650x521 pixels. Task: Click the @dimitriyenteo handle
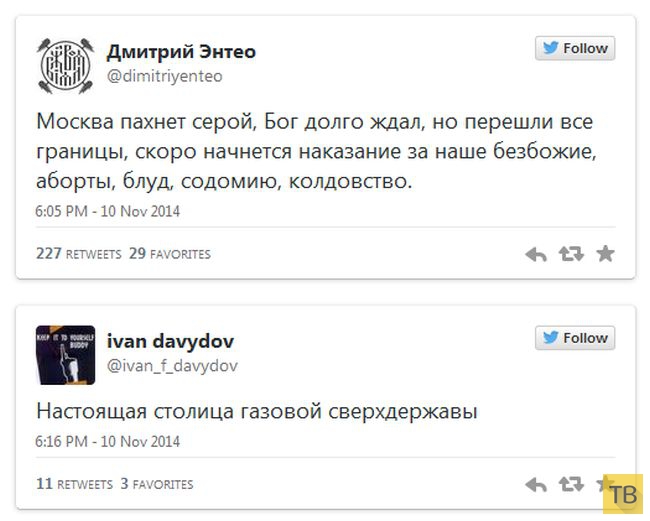pyautogui.click(x=164, y=76)
